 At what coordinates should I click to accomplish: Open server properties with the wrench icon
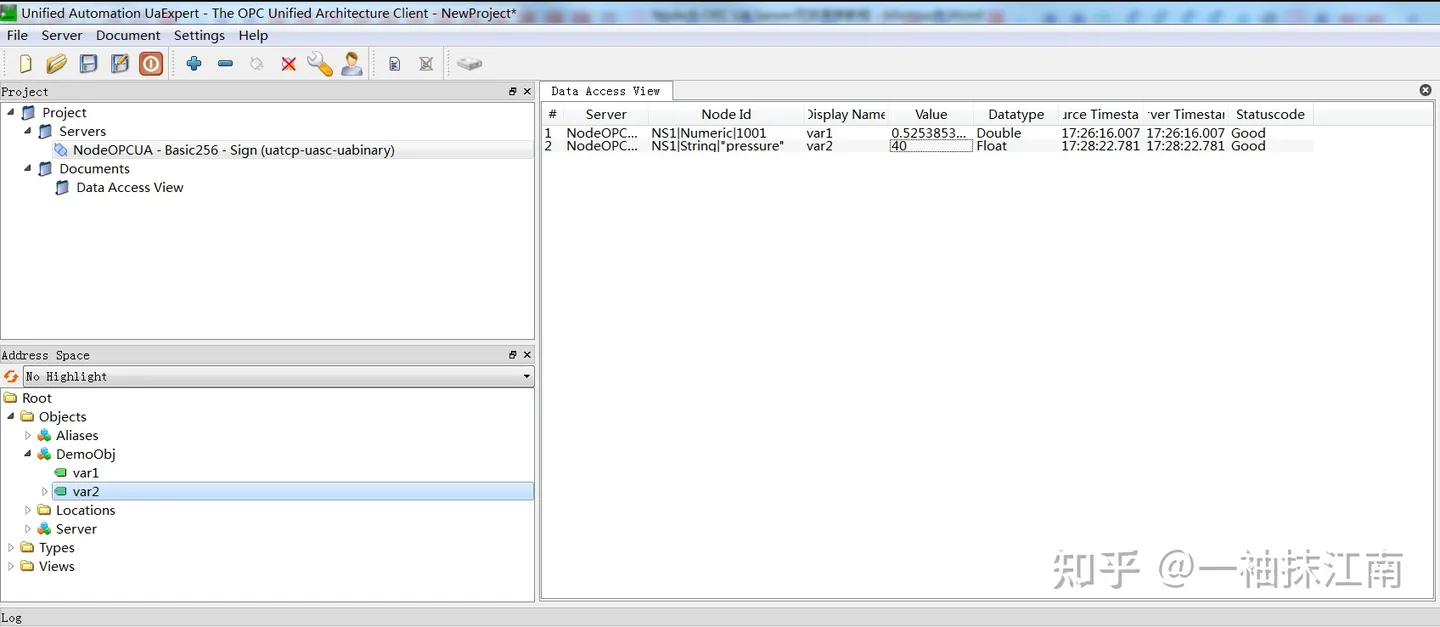pos(320,64)
